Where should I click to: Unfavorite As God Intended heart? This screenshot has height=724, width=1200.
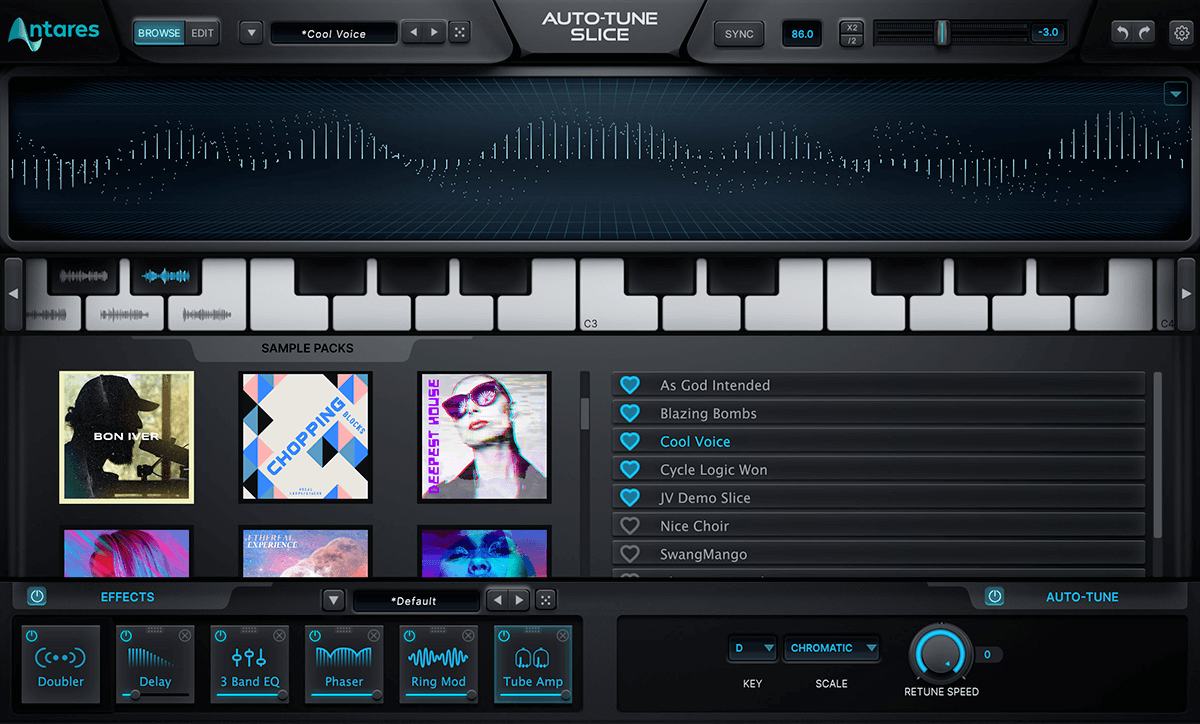click(629, 385)
